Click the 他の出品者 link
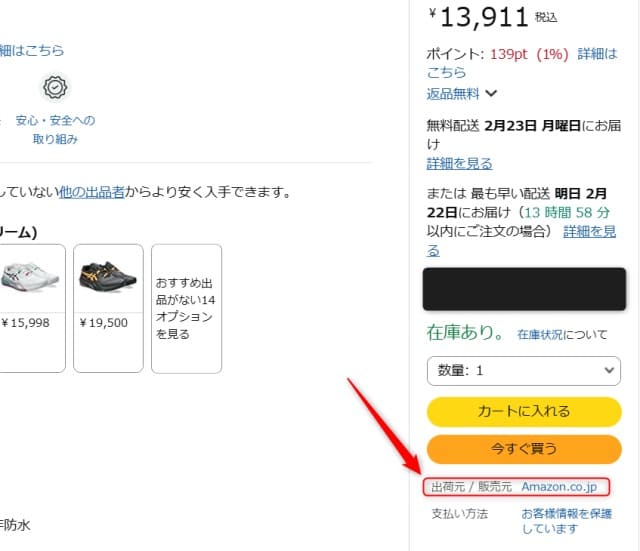Image resolution: width=640 pixels, height=551 pixels. [92, 191]
